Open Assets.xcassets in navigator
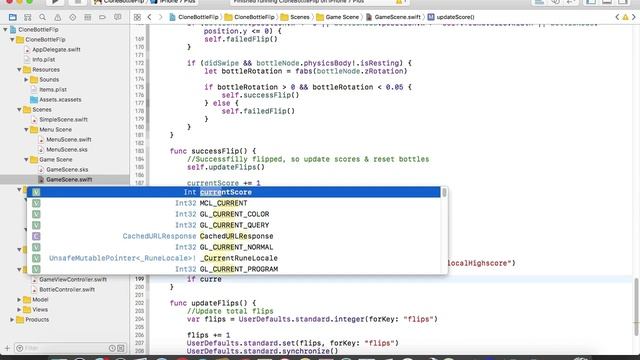The width and height of the screenshot is (640, 360). [x=60, y=100]
